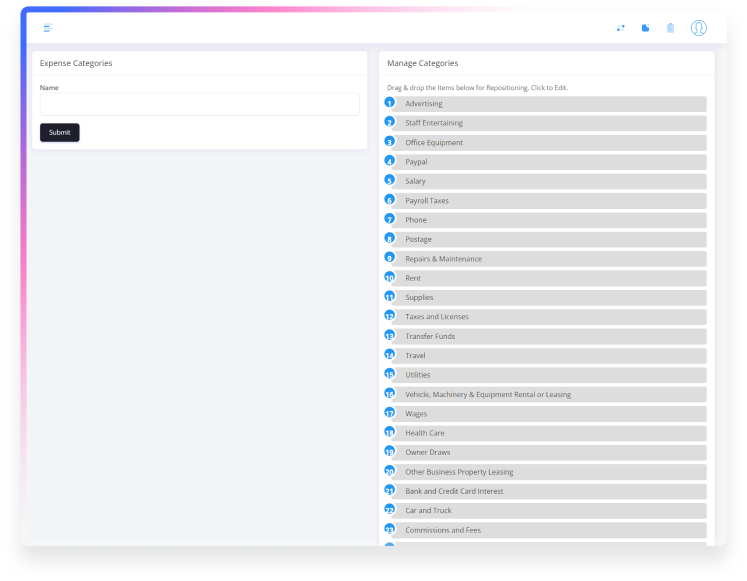The height and width of the screenshot is (581, 747).
Task: Click the number 1 badge beside Advertising
Action: tap(390, 103)
